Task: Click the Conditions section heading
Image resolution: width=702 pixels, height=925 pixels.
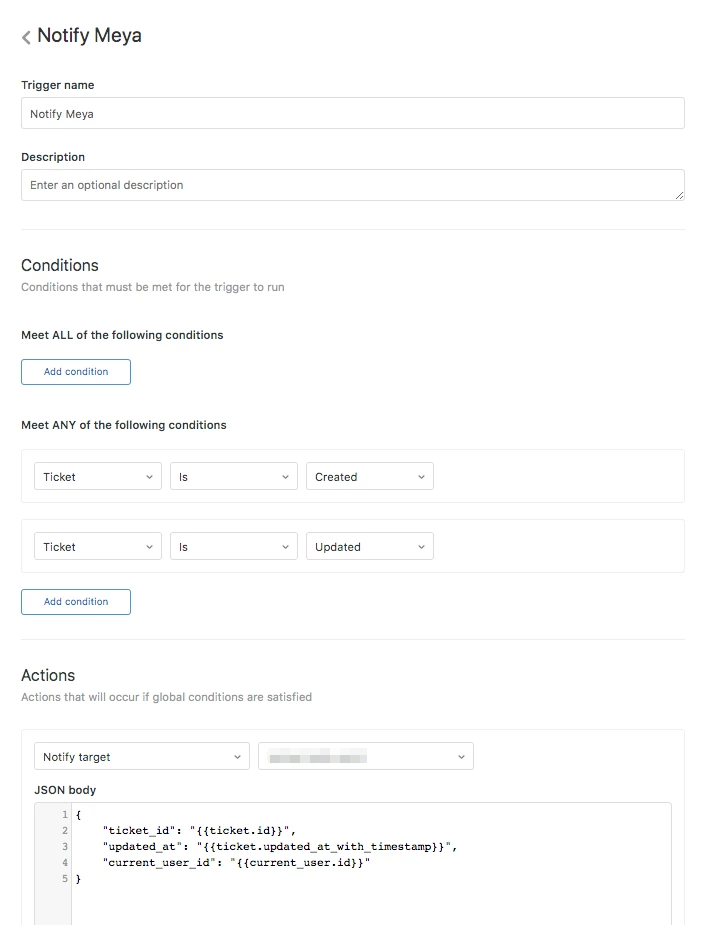Action: 60,265
